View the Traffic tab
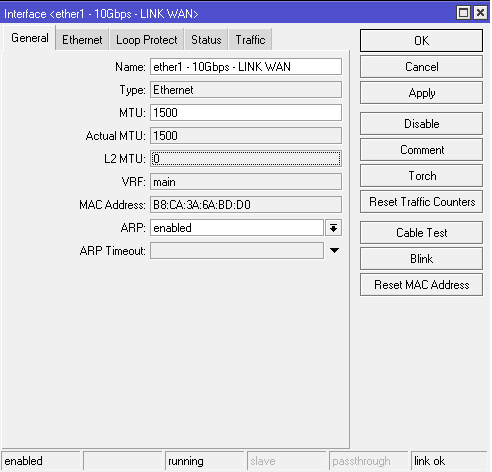 [x=250, y=40]
